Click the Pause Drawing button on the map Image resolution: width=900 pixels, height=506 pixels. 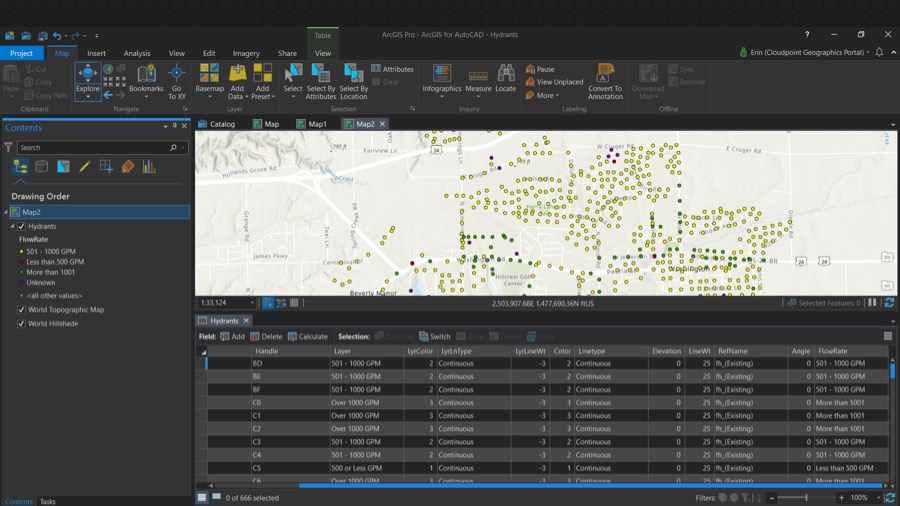872,303
